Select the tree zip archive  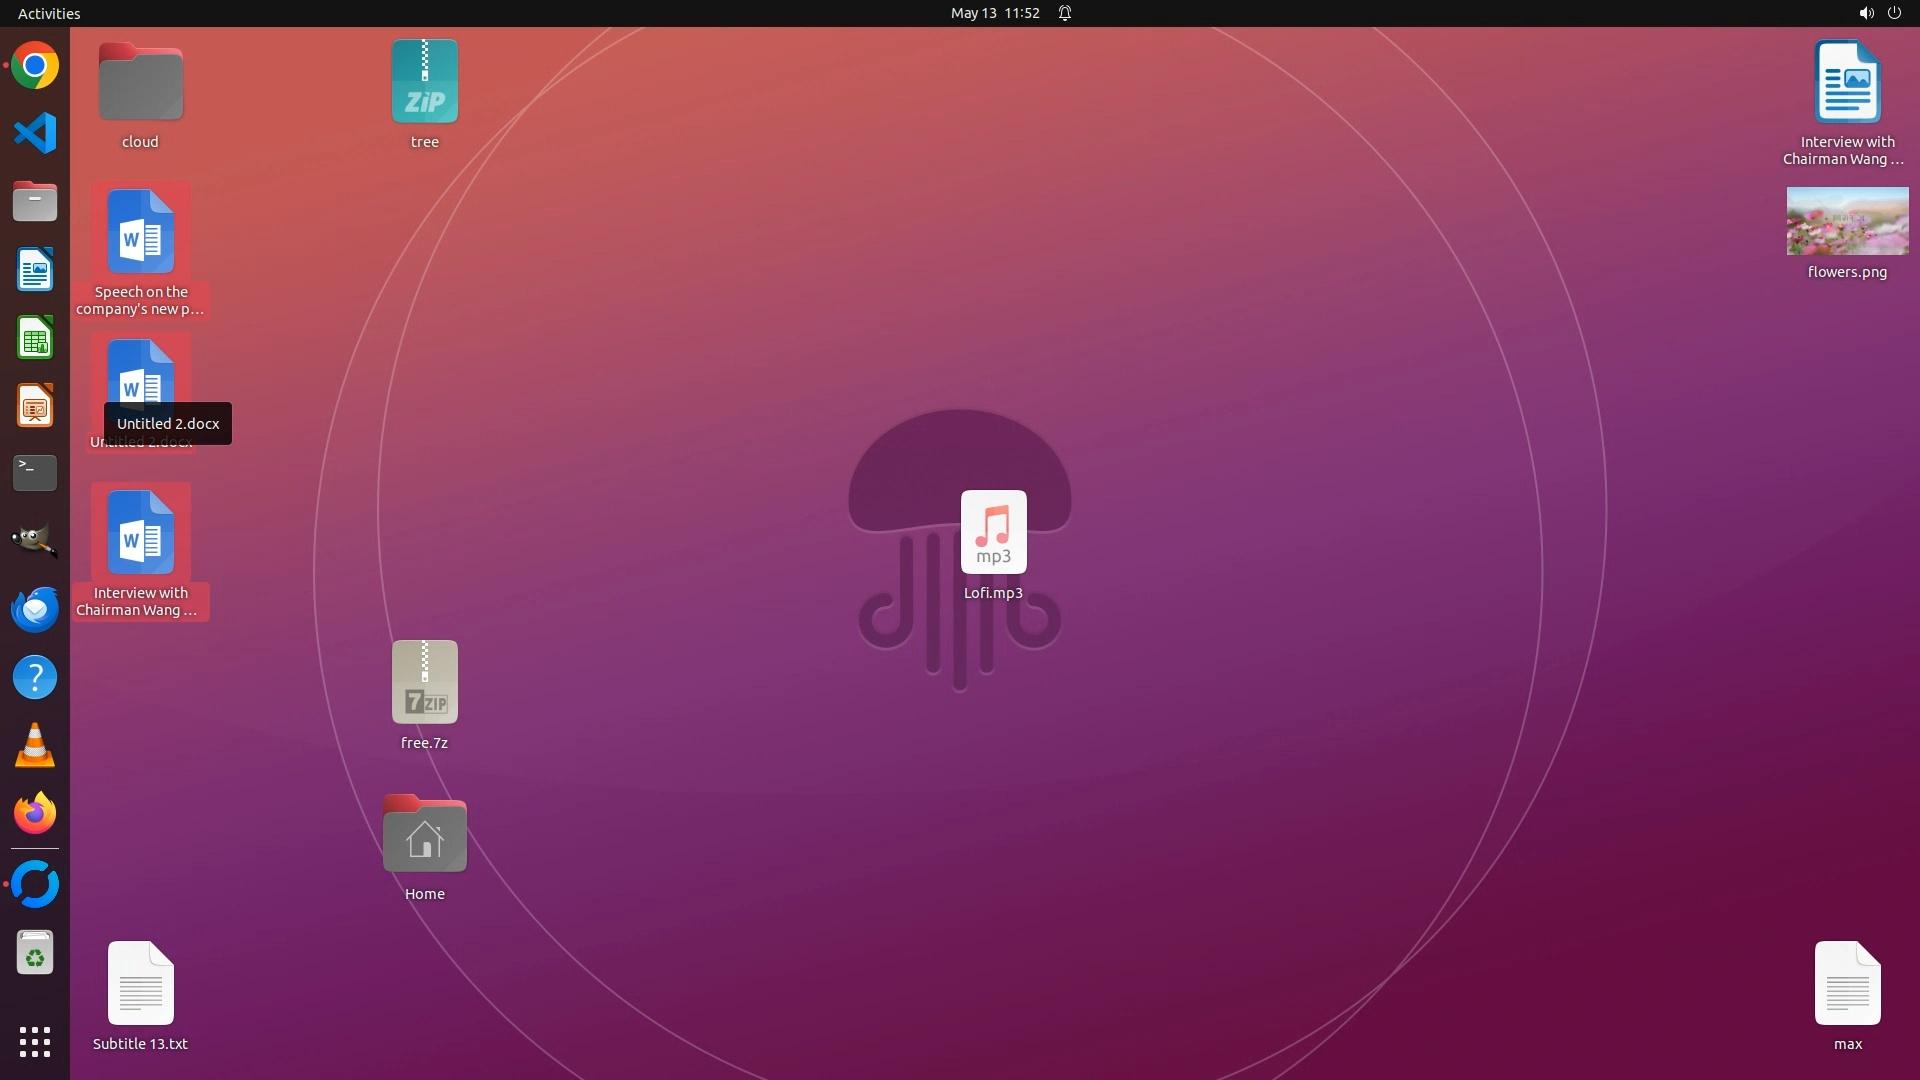pyautogui.click(x=425, y=82)
